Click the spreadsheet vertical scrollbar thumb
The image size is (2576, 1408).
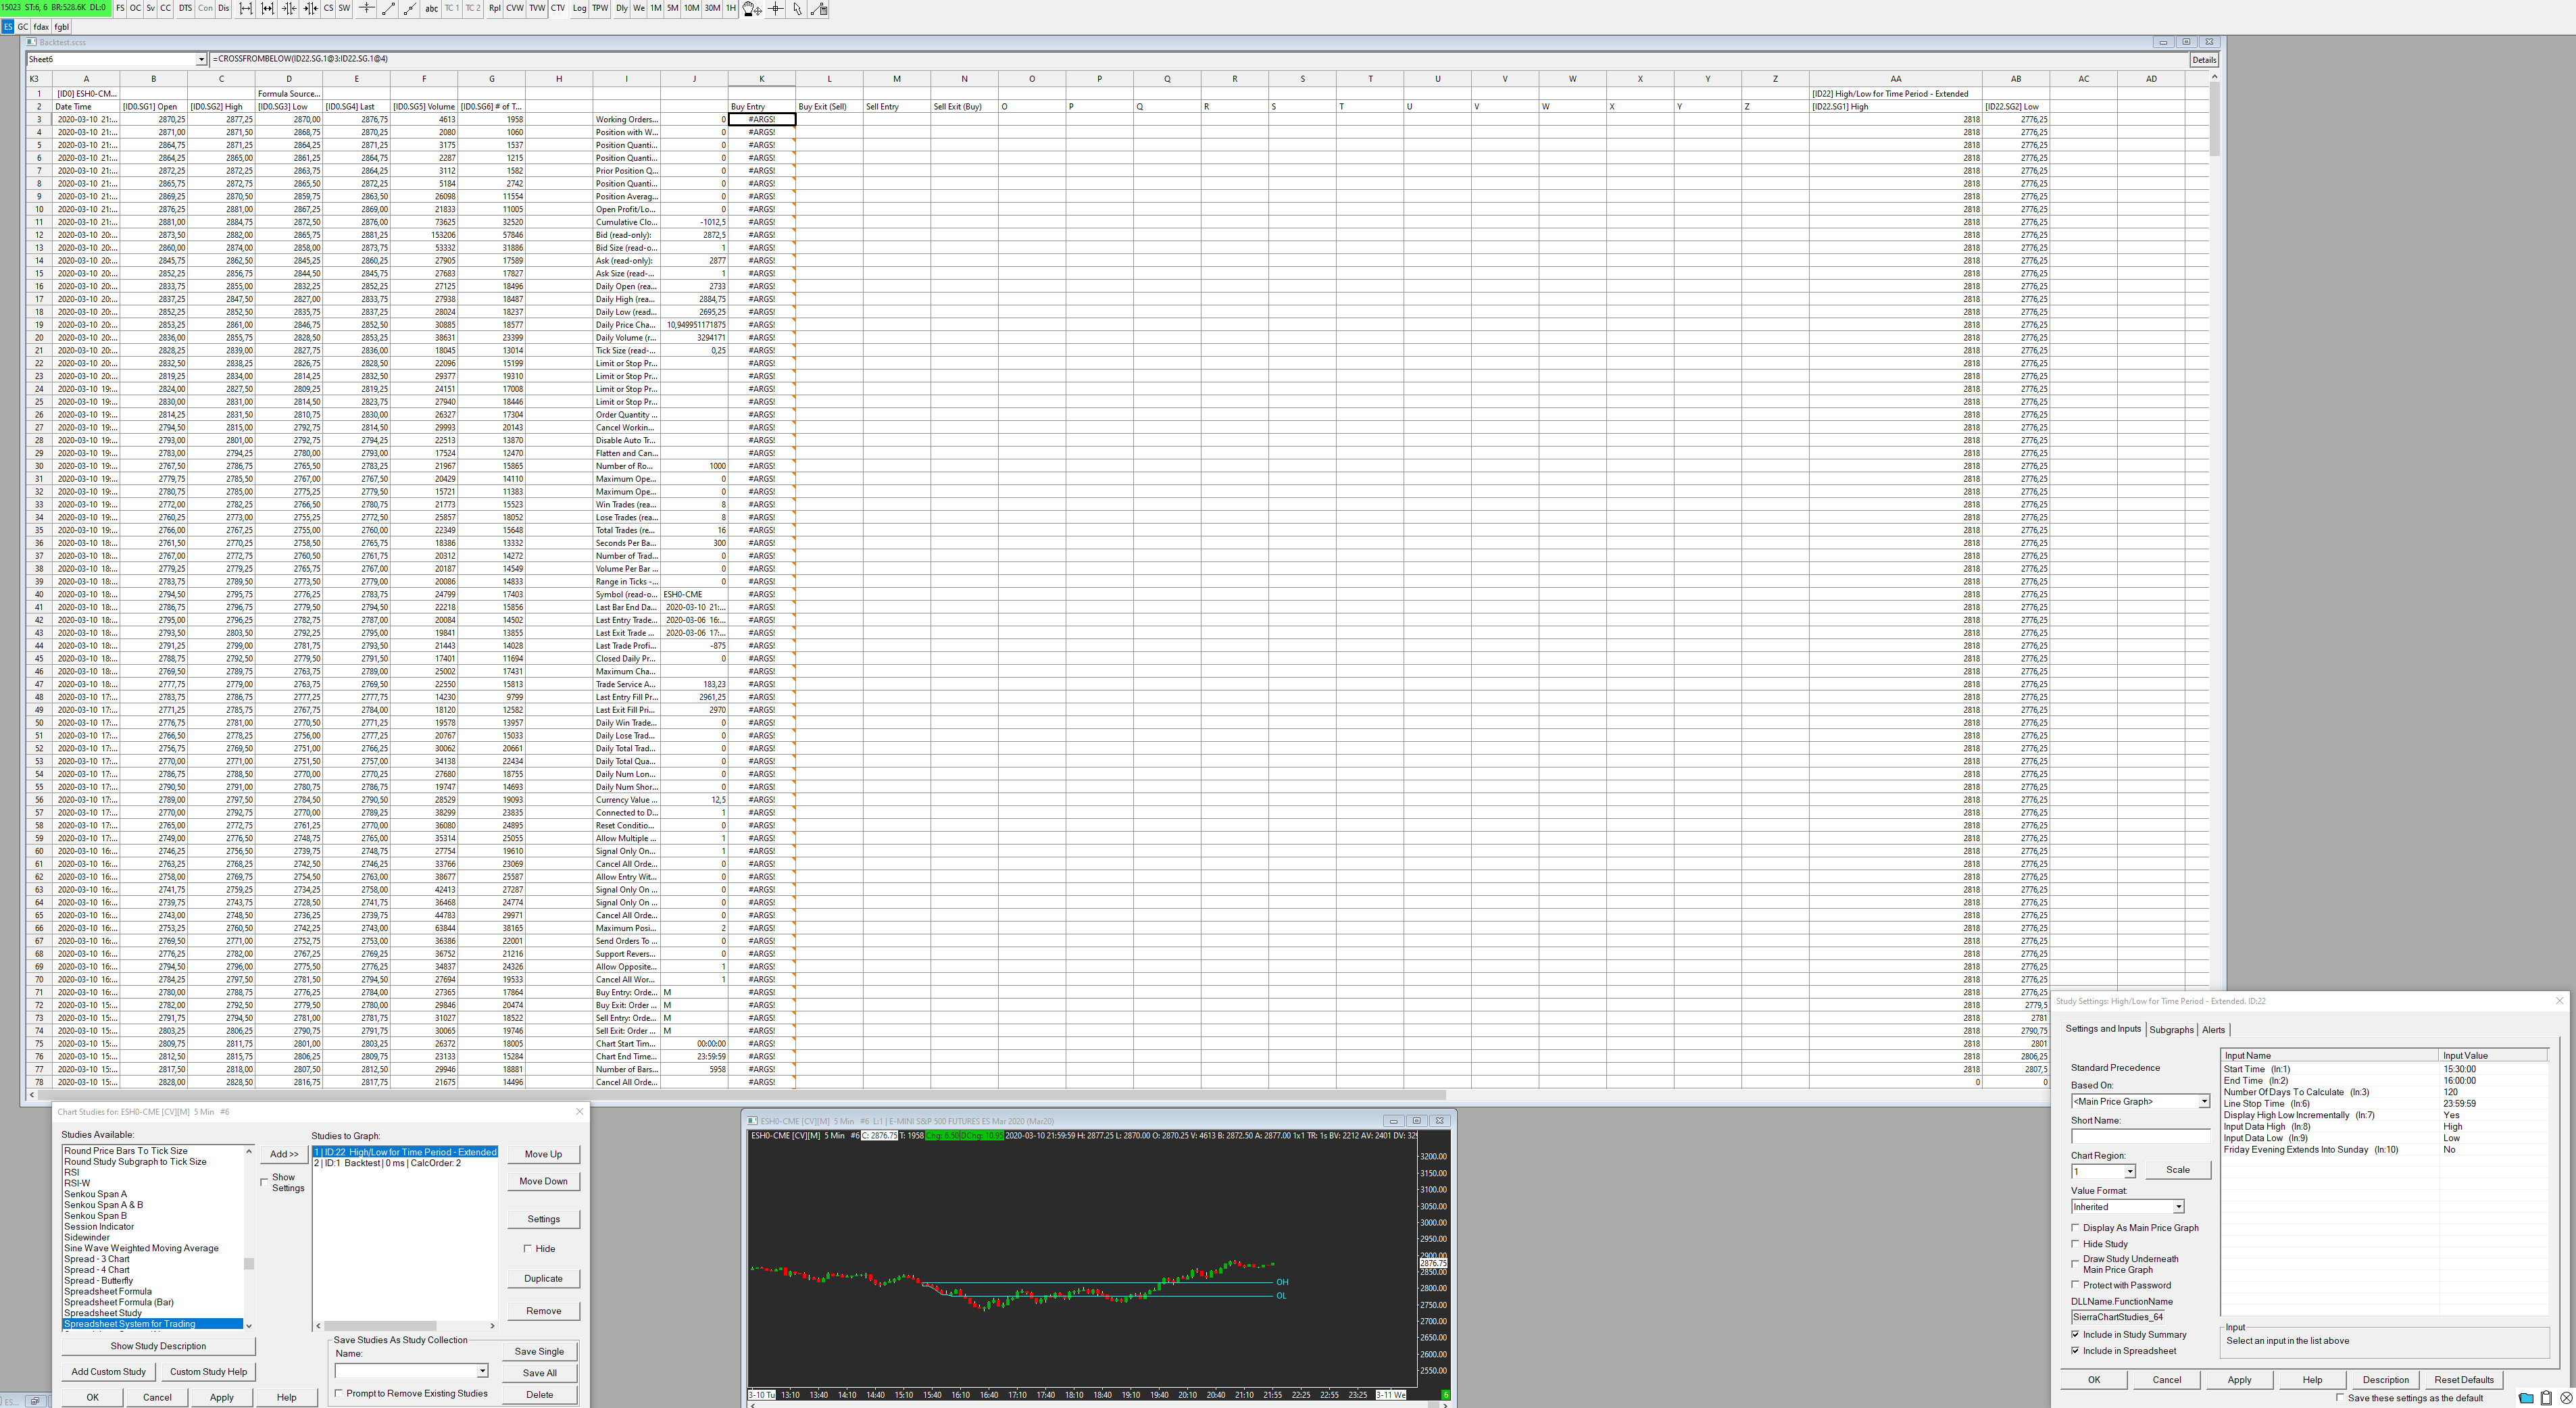click(x=2214, y=118)
